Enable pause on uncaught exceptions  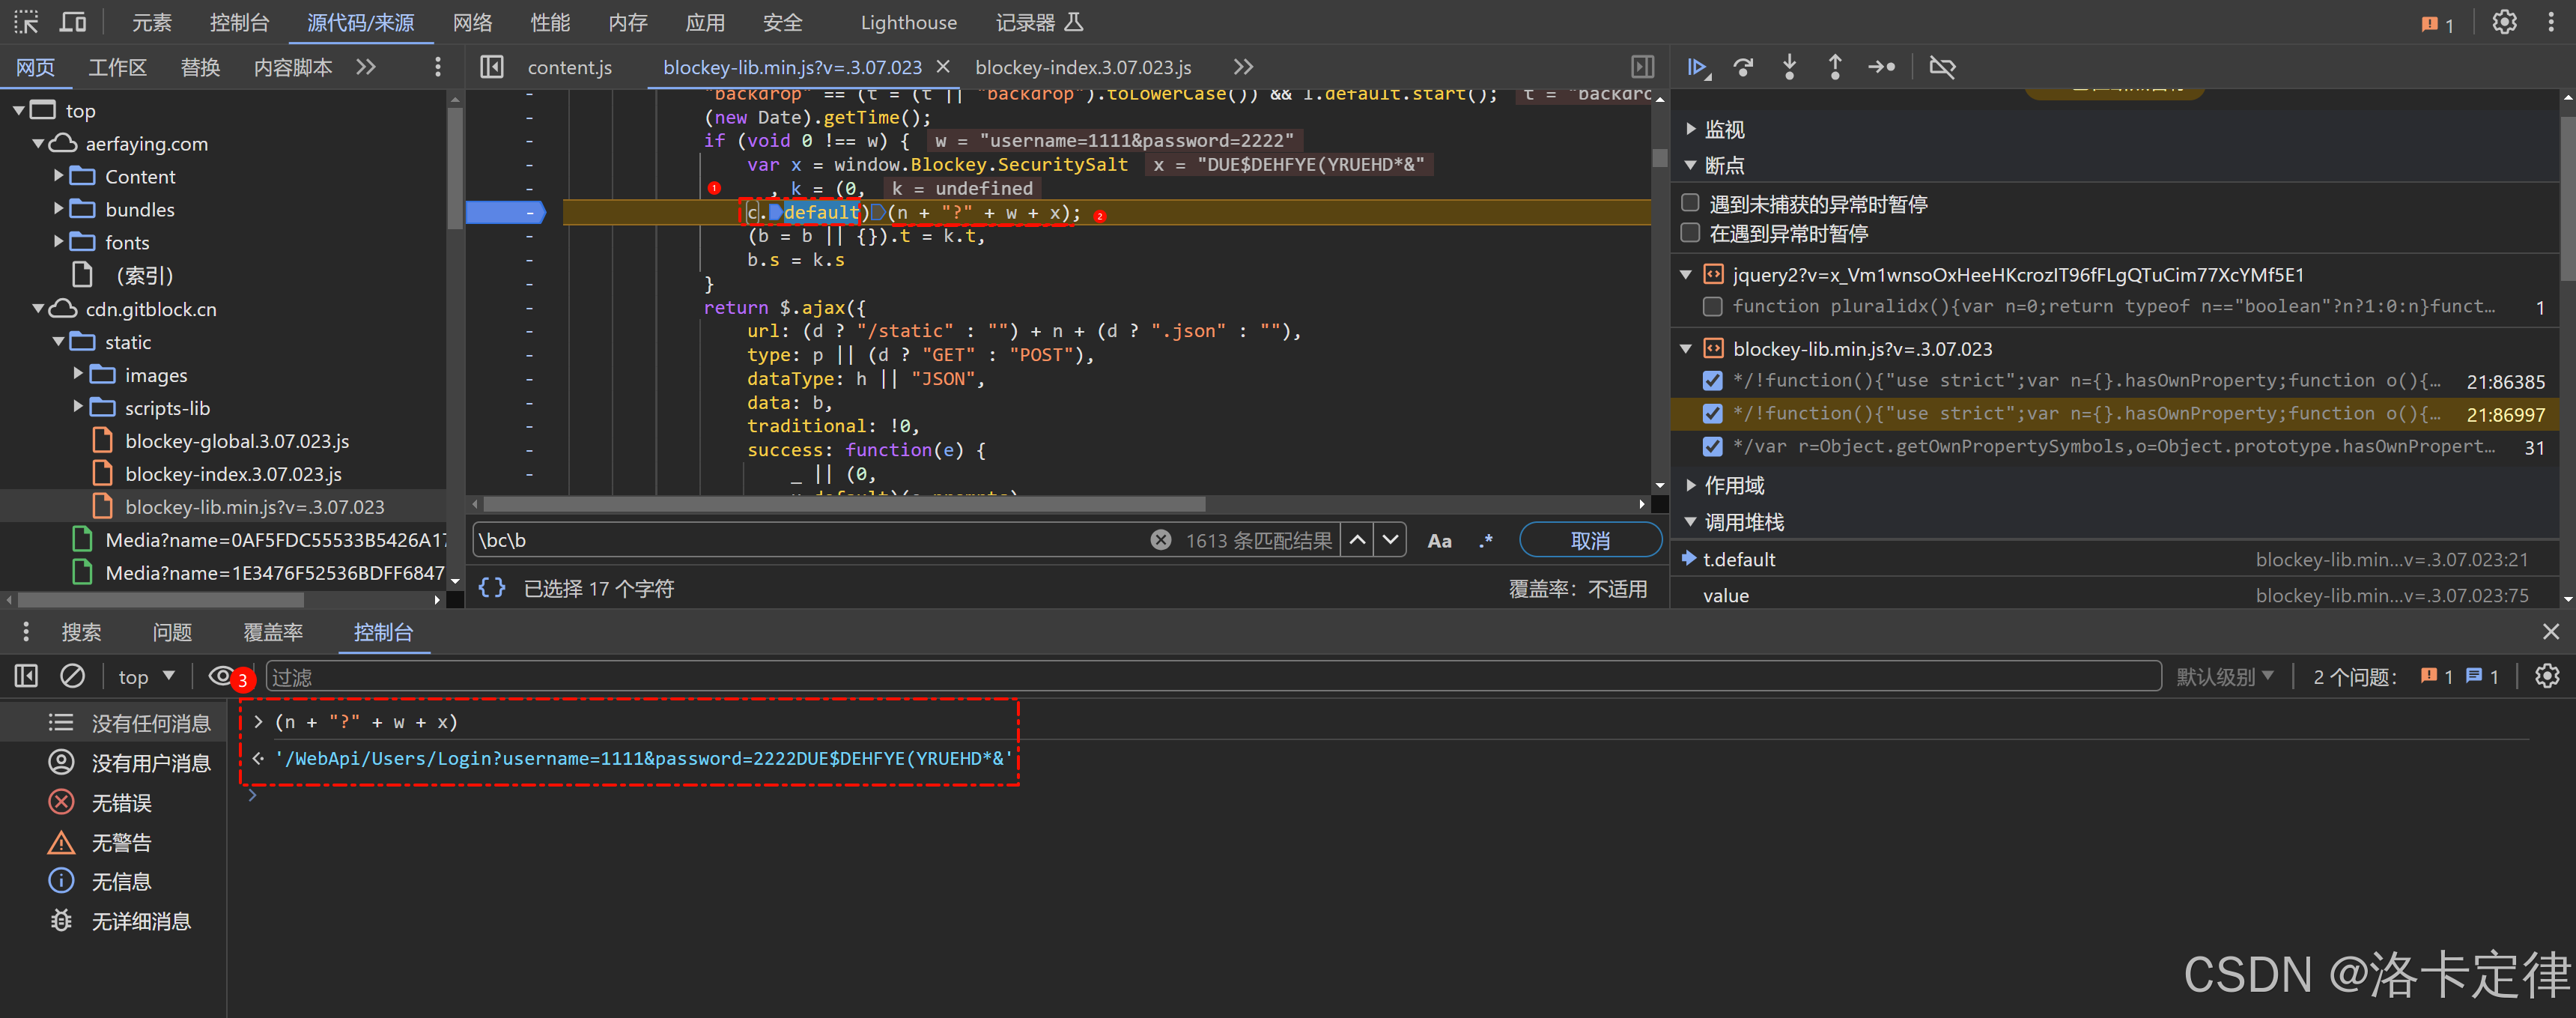click(x=1690, y=203)
